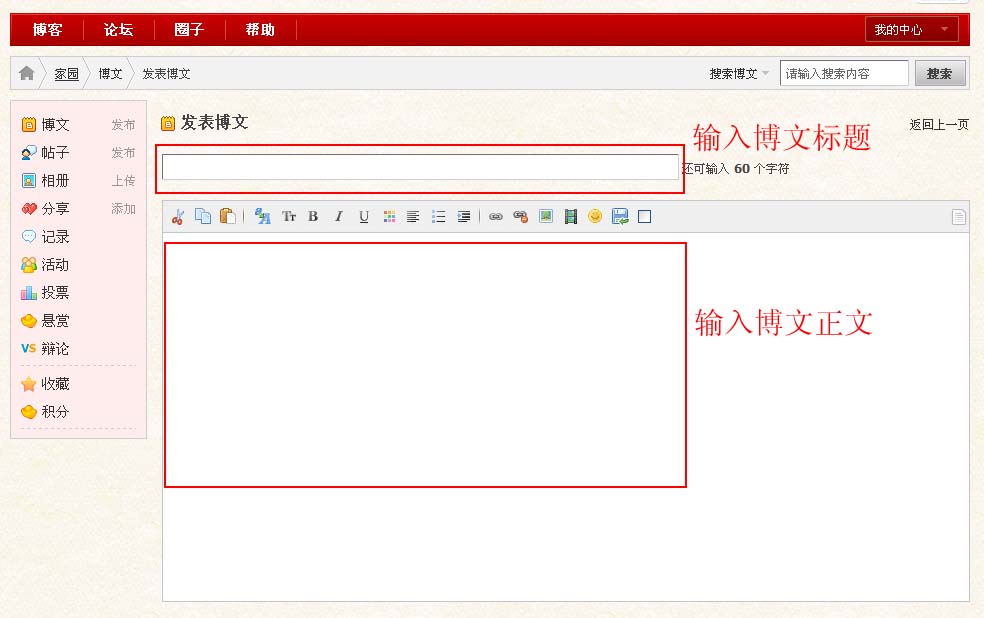The image size is (984, 618).
Task: Click the Paste clipboard icon
Action: click(x=228, y=217)
